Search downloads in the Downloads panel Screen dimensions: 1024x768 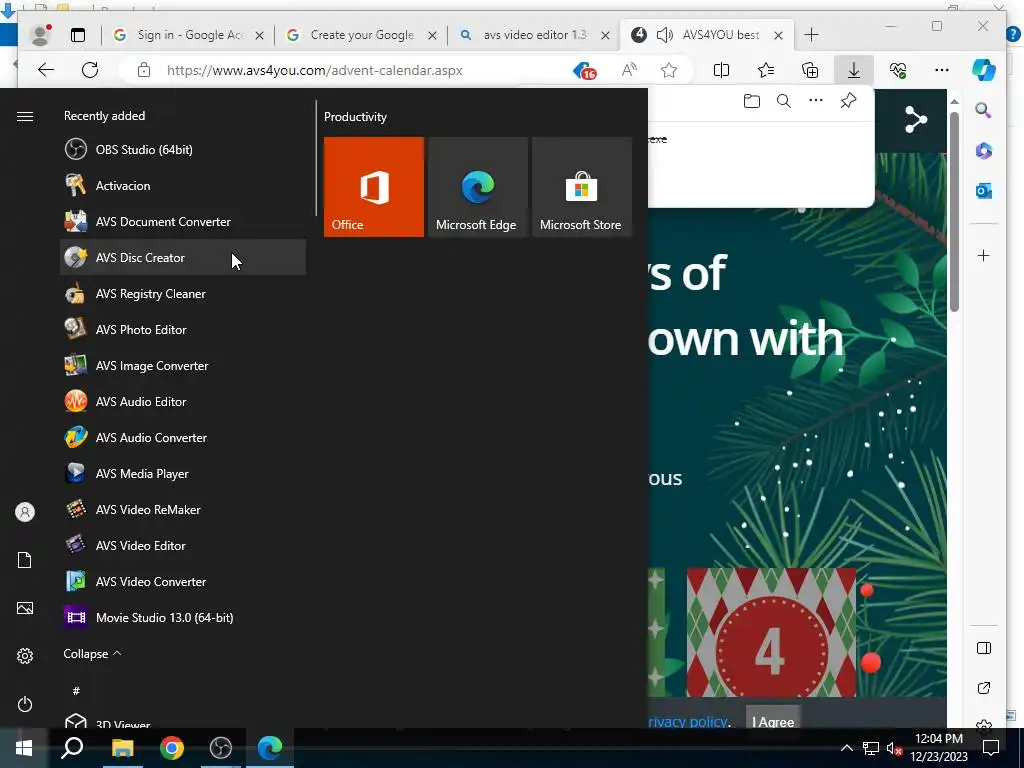point(784,101)
